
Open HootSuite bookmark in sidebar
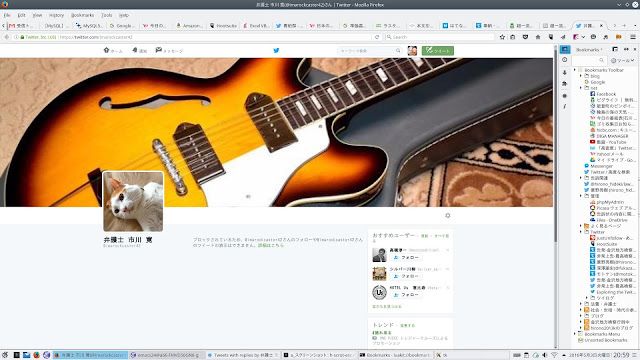[603, 244]
